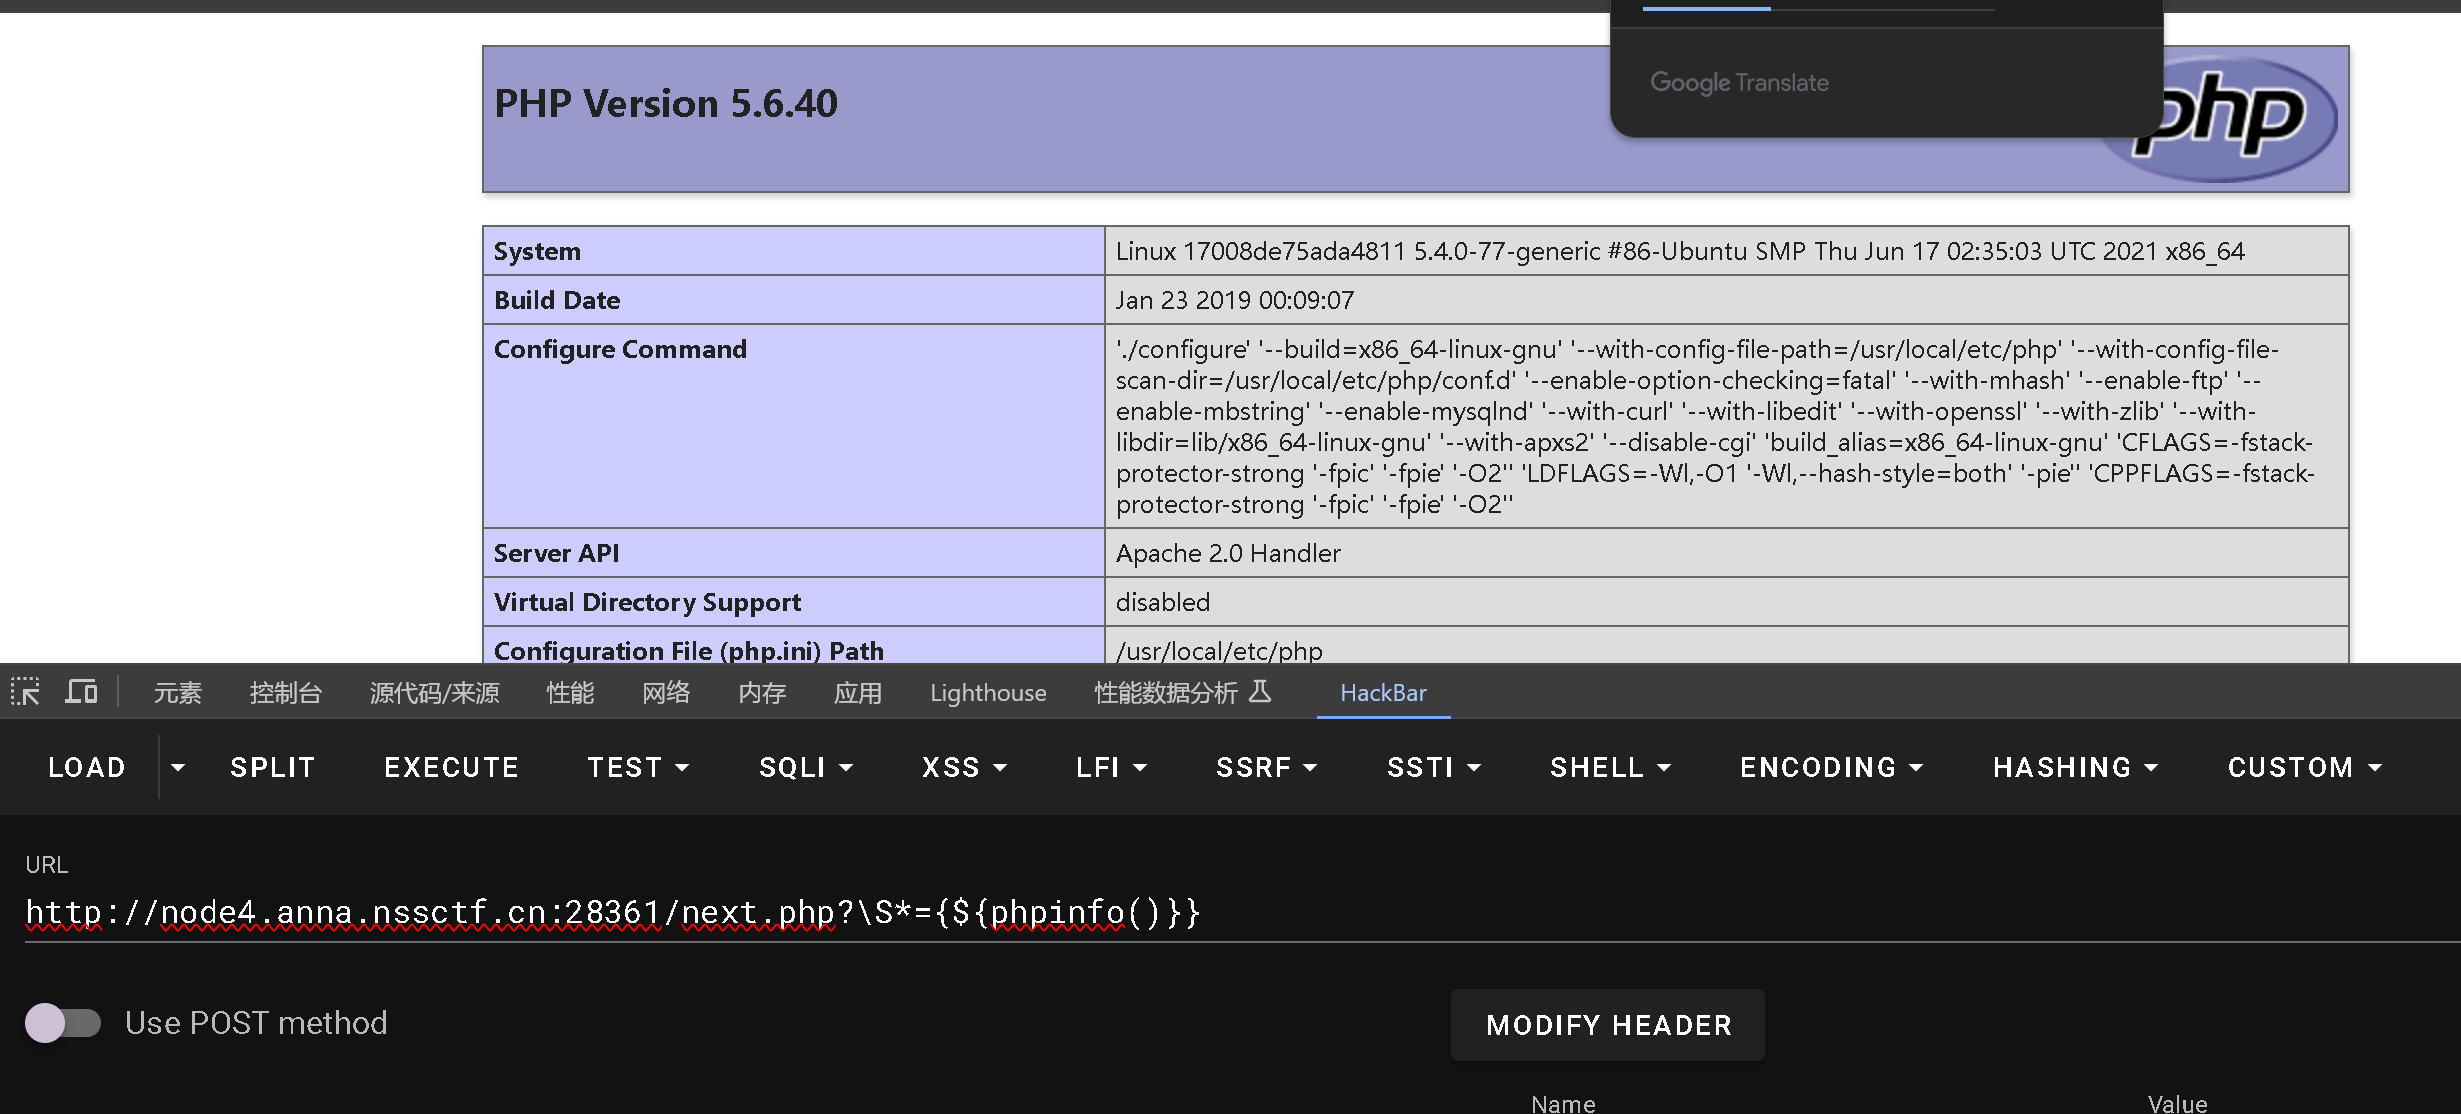Image resolution: width=2461 pixels, height=1114 pixels.
Task: Enable the Use POST method switch
Action: click(63, 1023)
